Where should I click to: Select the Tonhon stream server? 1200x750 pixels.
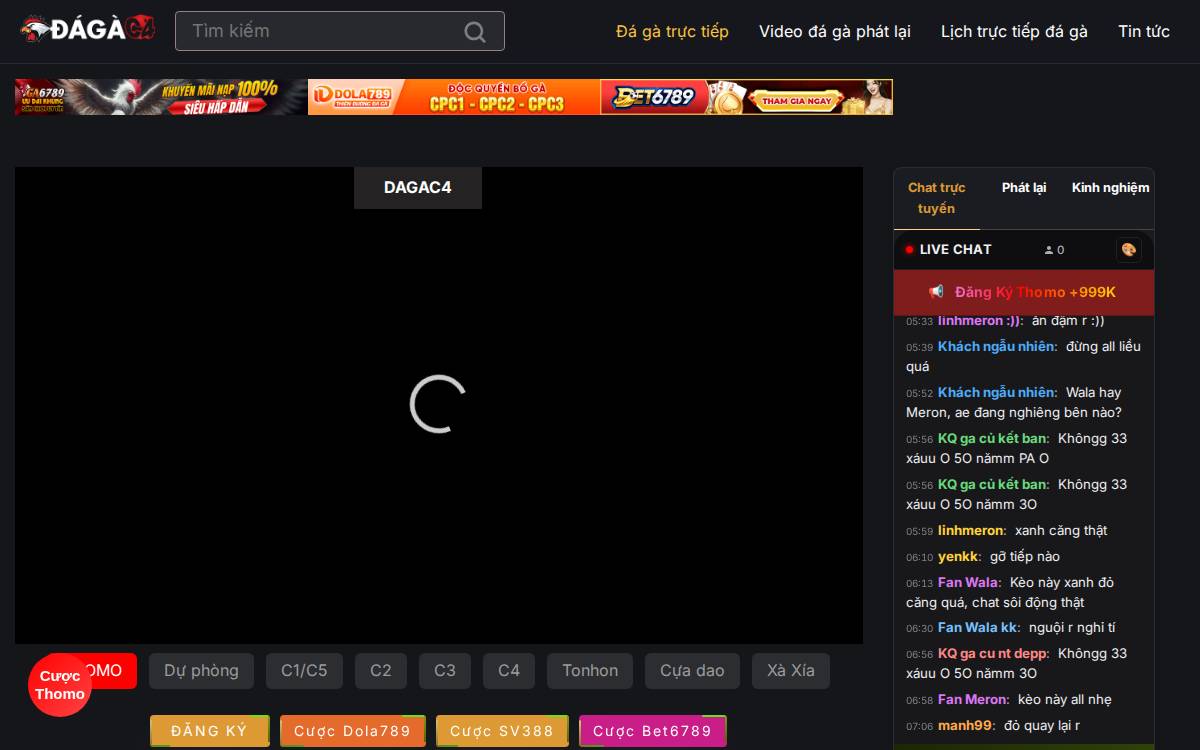(x=590, y=671)
